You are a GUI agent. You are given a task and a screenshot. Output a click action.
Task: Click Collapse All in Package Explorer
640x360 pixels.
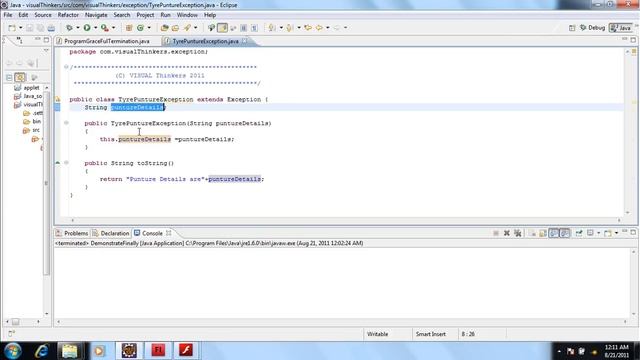tap(9, 78)
